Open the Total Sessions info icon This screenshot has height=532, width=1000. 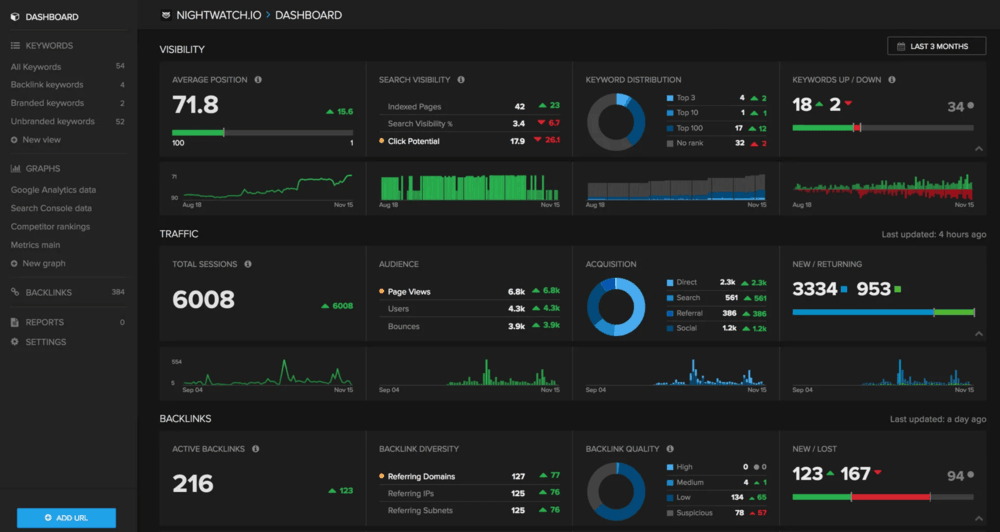click(x=248, y=264)
